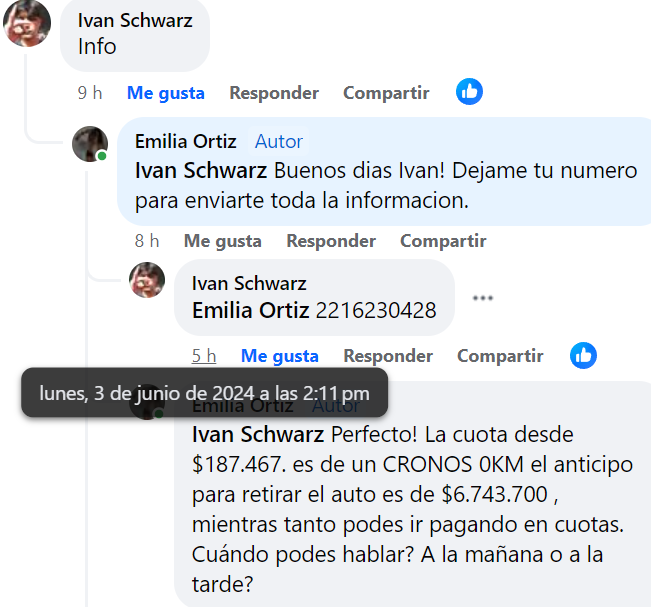651x607 pixels.
Task: Click the Emilia Ortiz mention before the phone number
Action: point(250,310)
